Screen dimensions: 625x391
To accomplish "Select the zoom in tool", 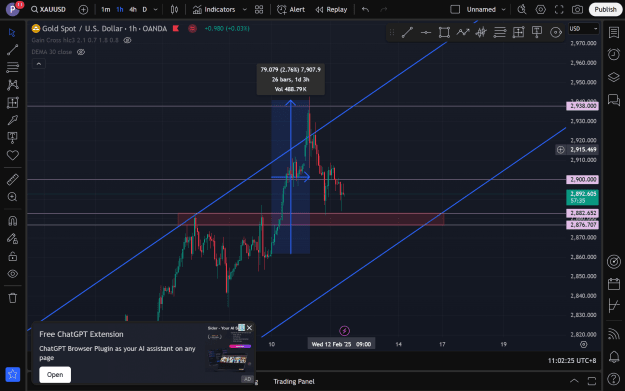I will pos(12,197).
